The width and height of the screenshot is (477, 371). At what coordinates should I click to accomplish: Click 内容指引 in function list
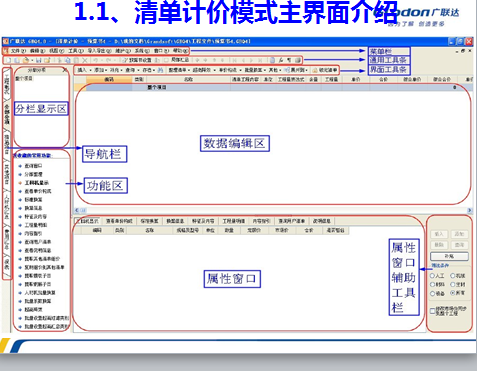tap(33, 233)
